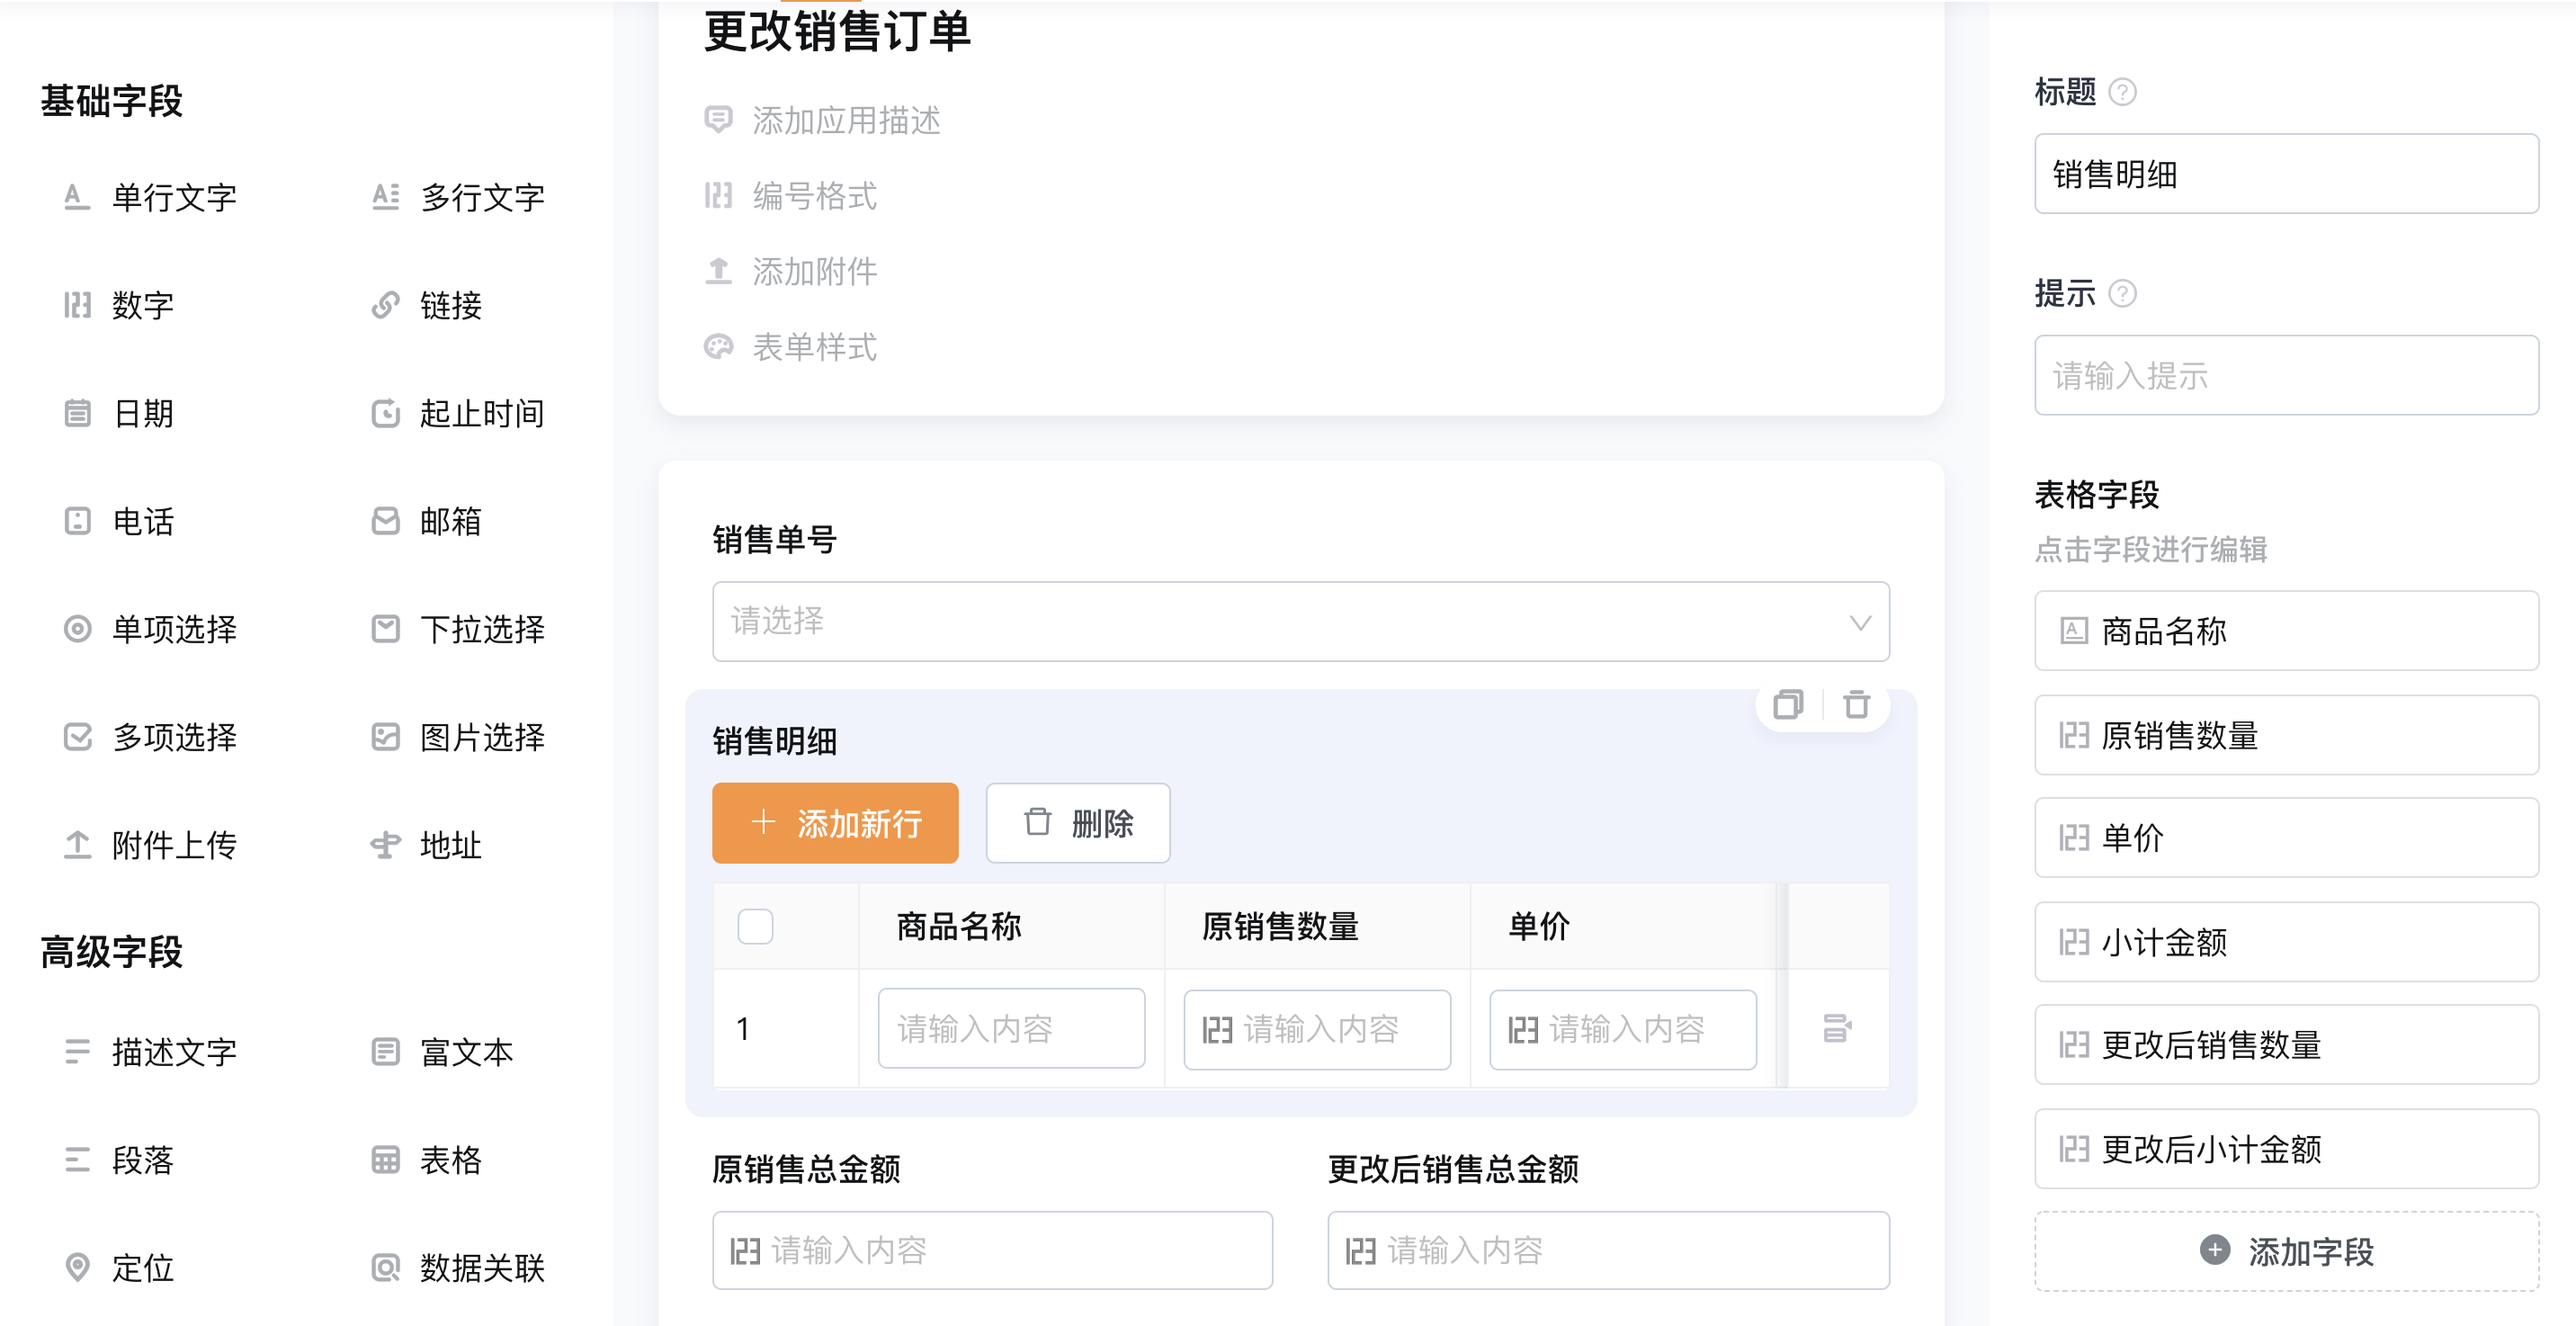Select the 图片选择 field type

(x=459, y=737)
